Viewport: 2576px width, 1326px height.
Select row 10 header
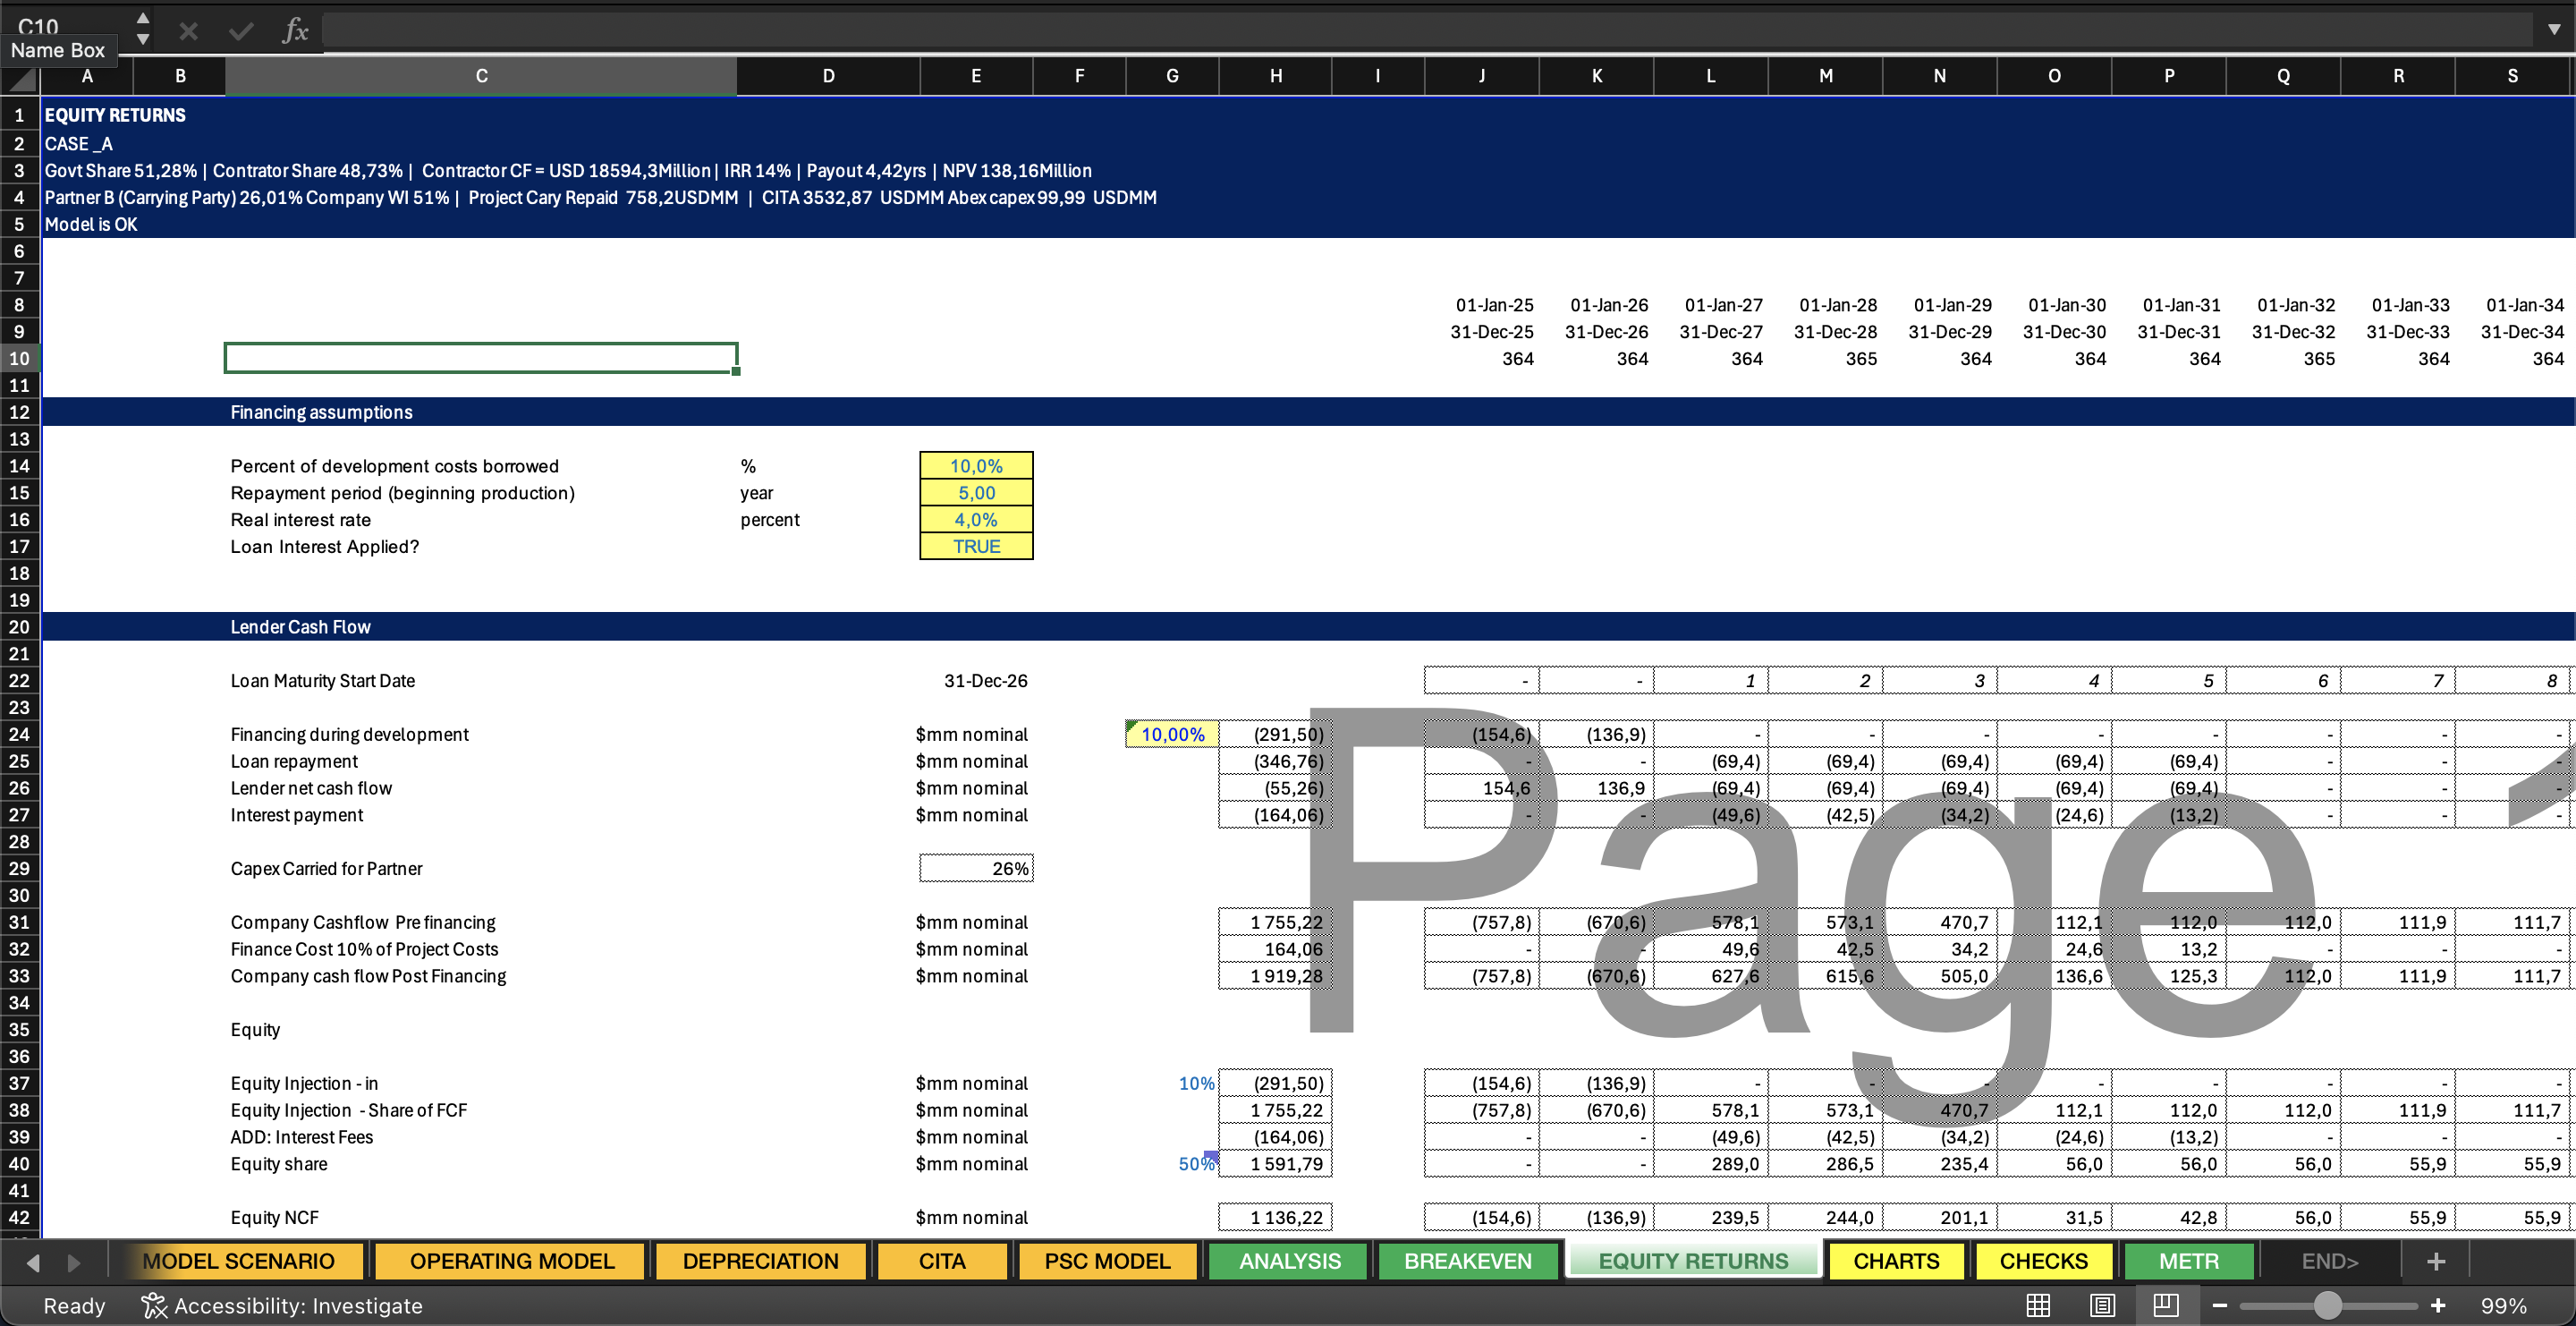[19, 358]
